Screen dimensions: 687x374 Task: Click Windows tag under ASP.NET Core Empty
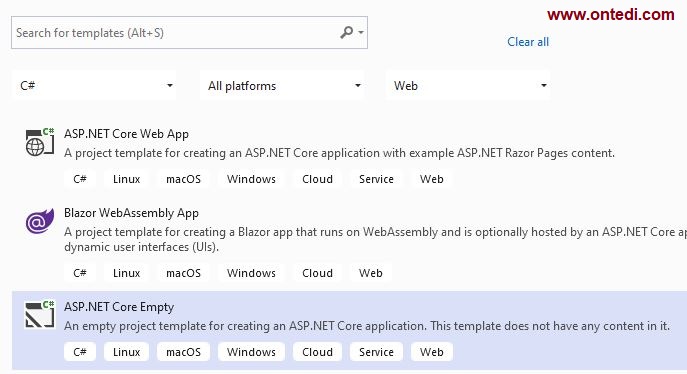click(251, 352)
